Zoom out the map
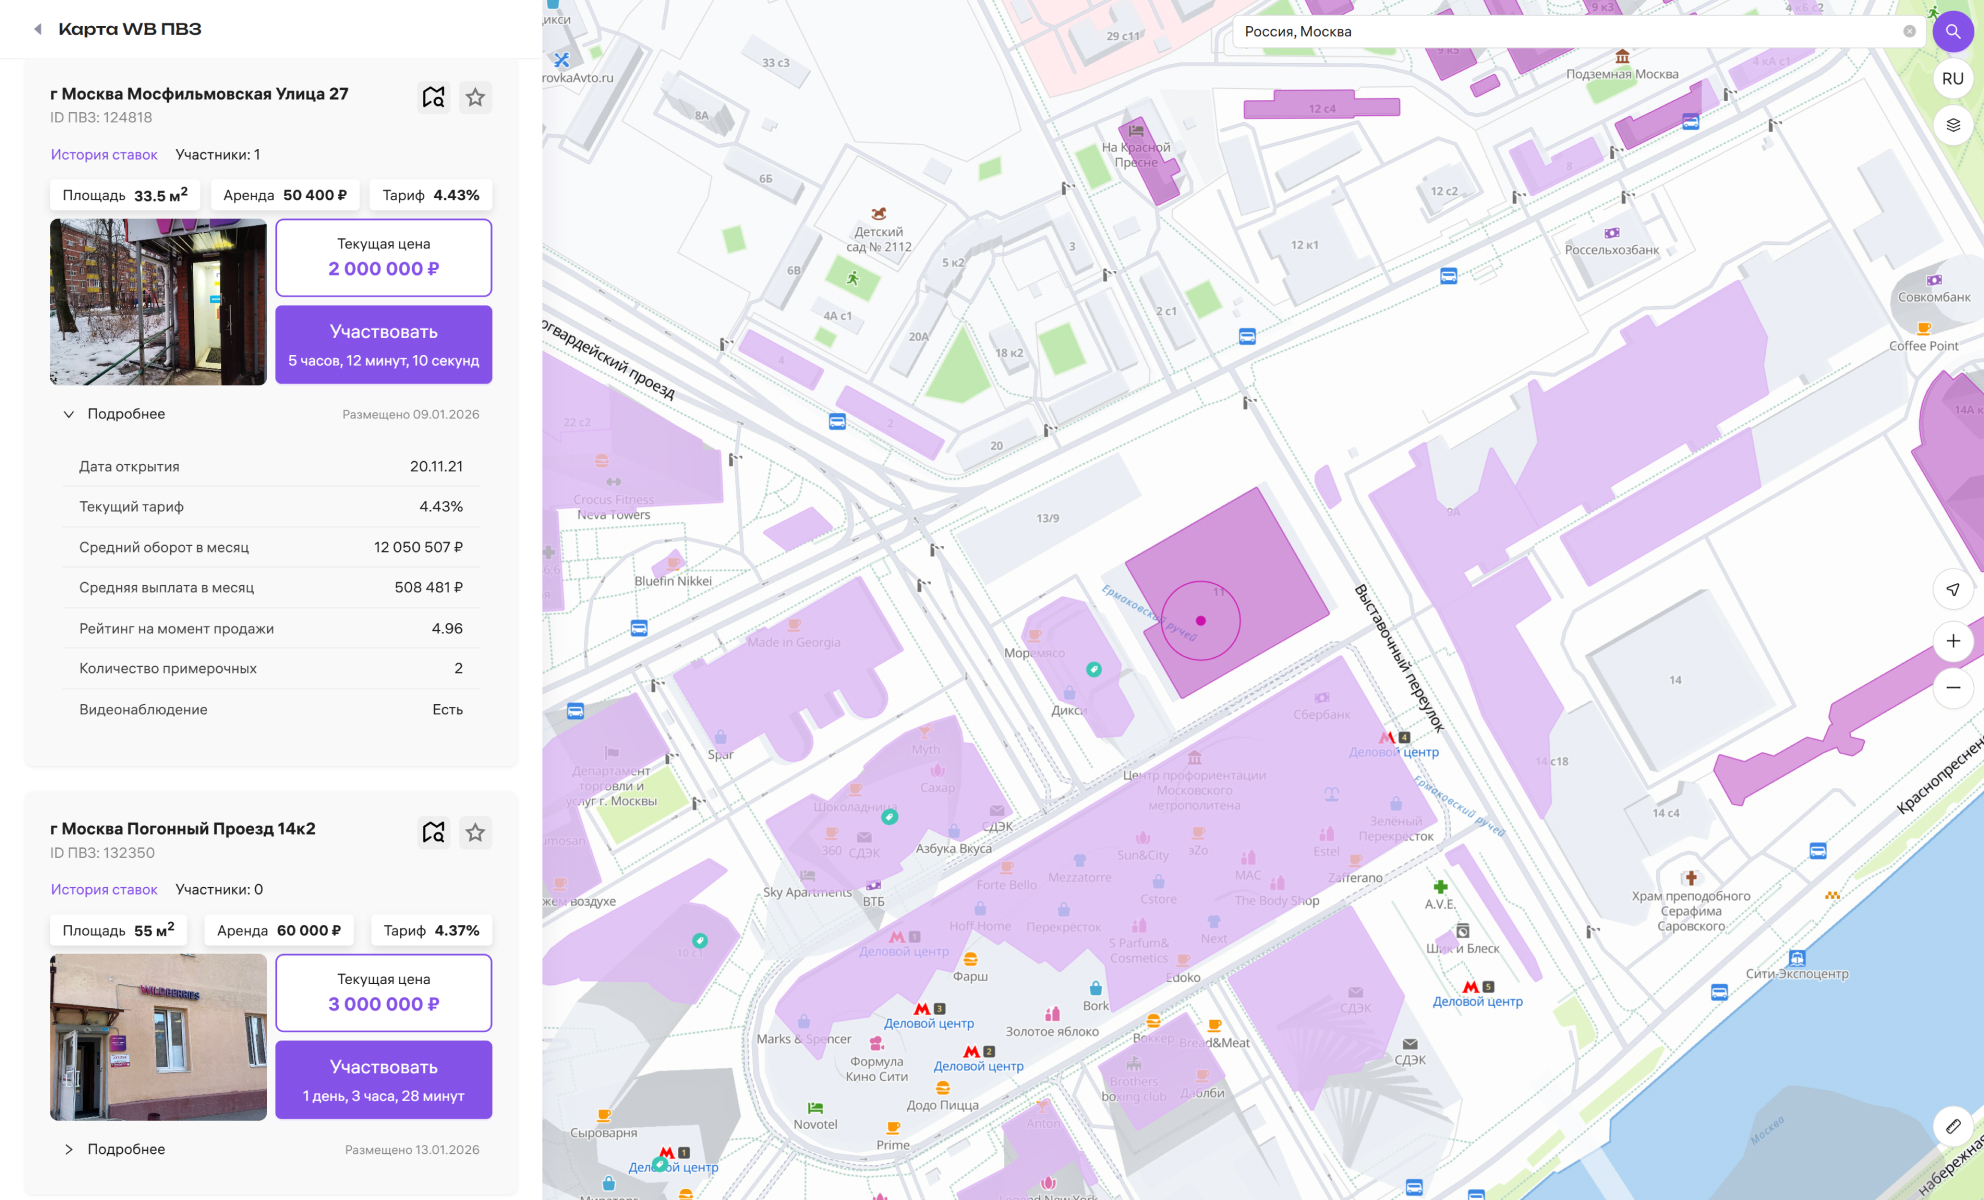This screenshot has height=1200, width=1984. (1952, 688)
